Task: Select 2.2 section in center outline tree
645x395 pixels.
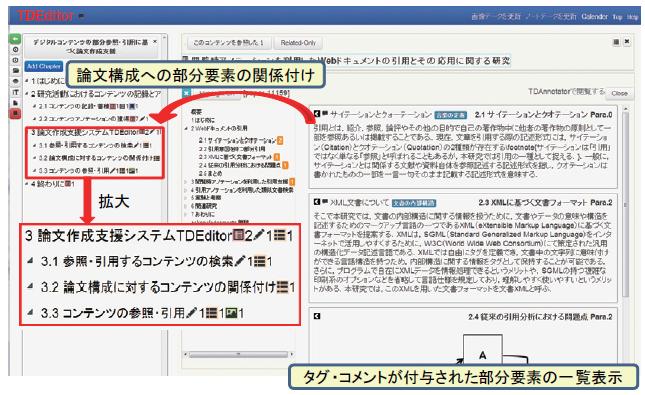Action: 232,149
